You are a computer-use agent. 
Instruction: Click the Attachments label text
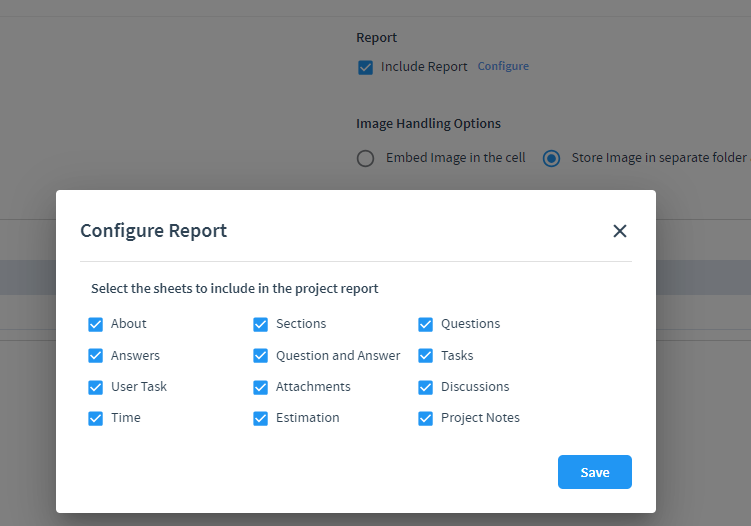(313, 387)
